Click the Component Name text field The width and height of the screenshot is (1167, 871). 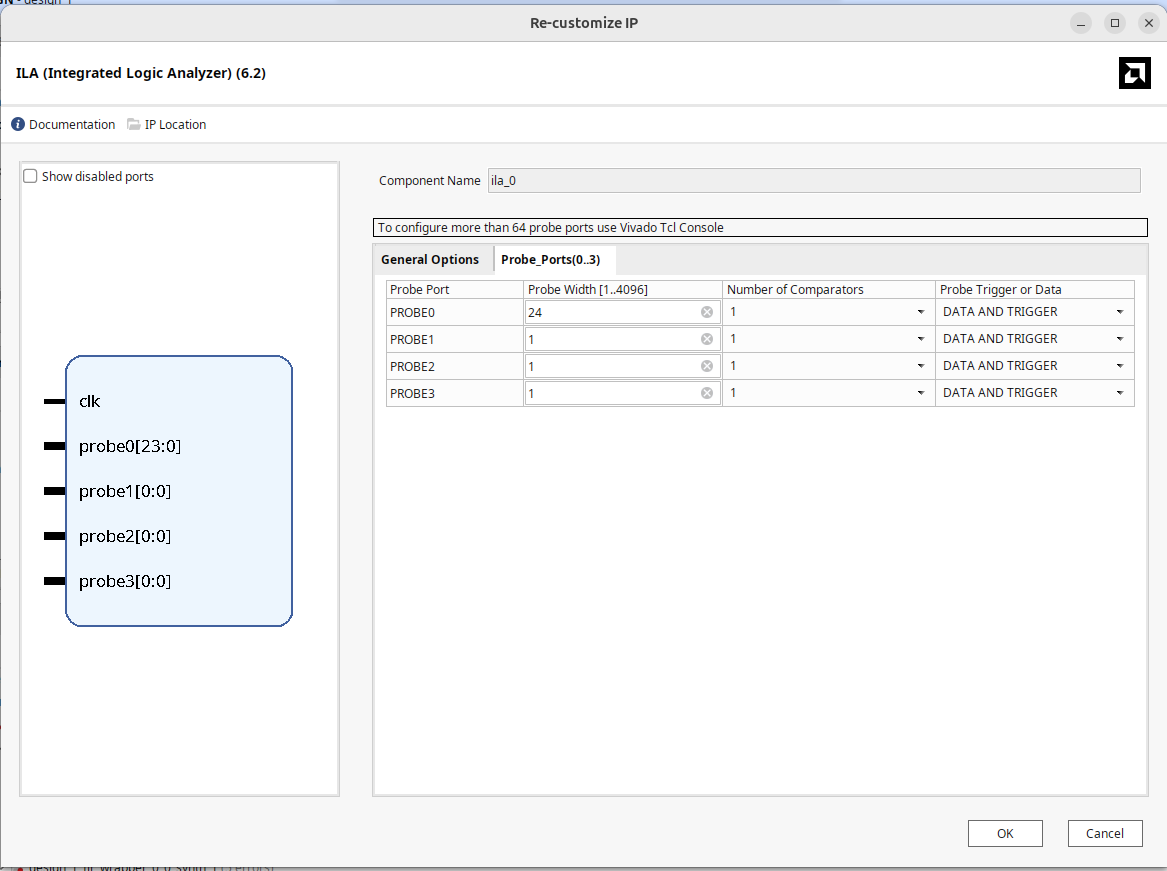coord(813,181)
